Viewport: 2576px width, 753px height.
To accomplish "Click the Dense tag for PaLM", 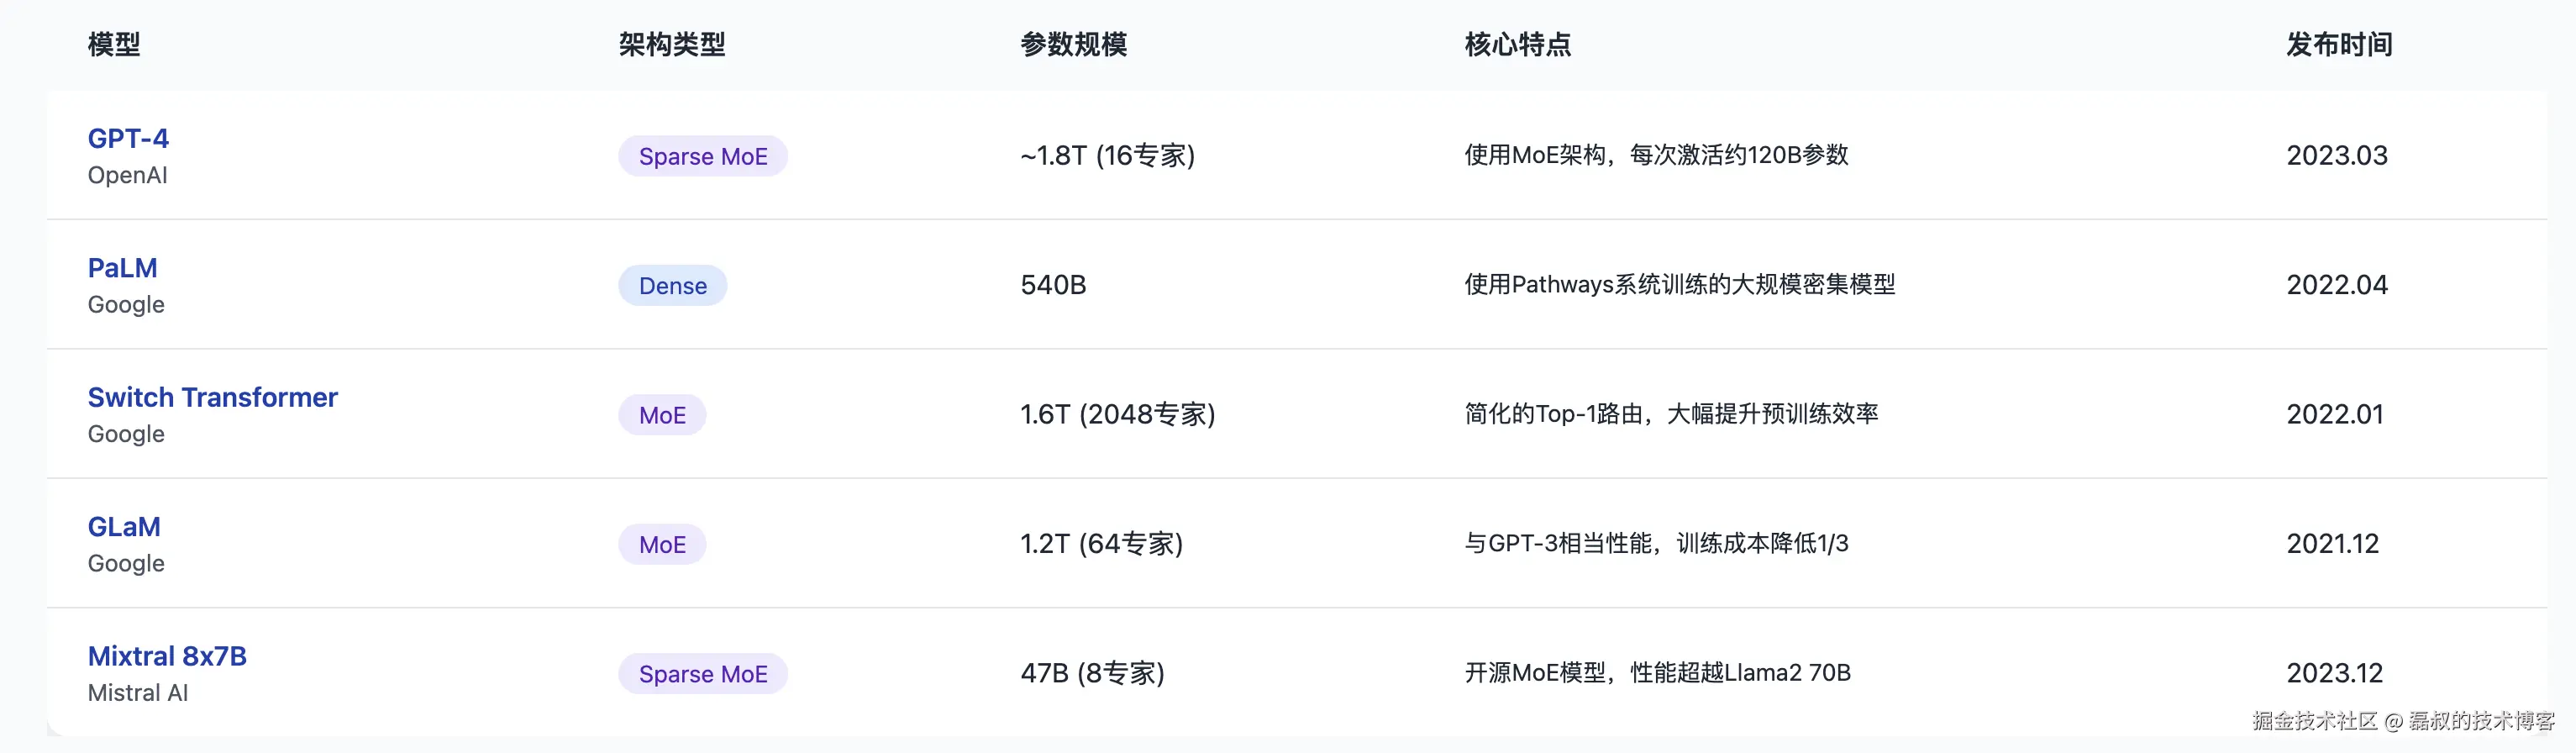I will click(673, 286).
